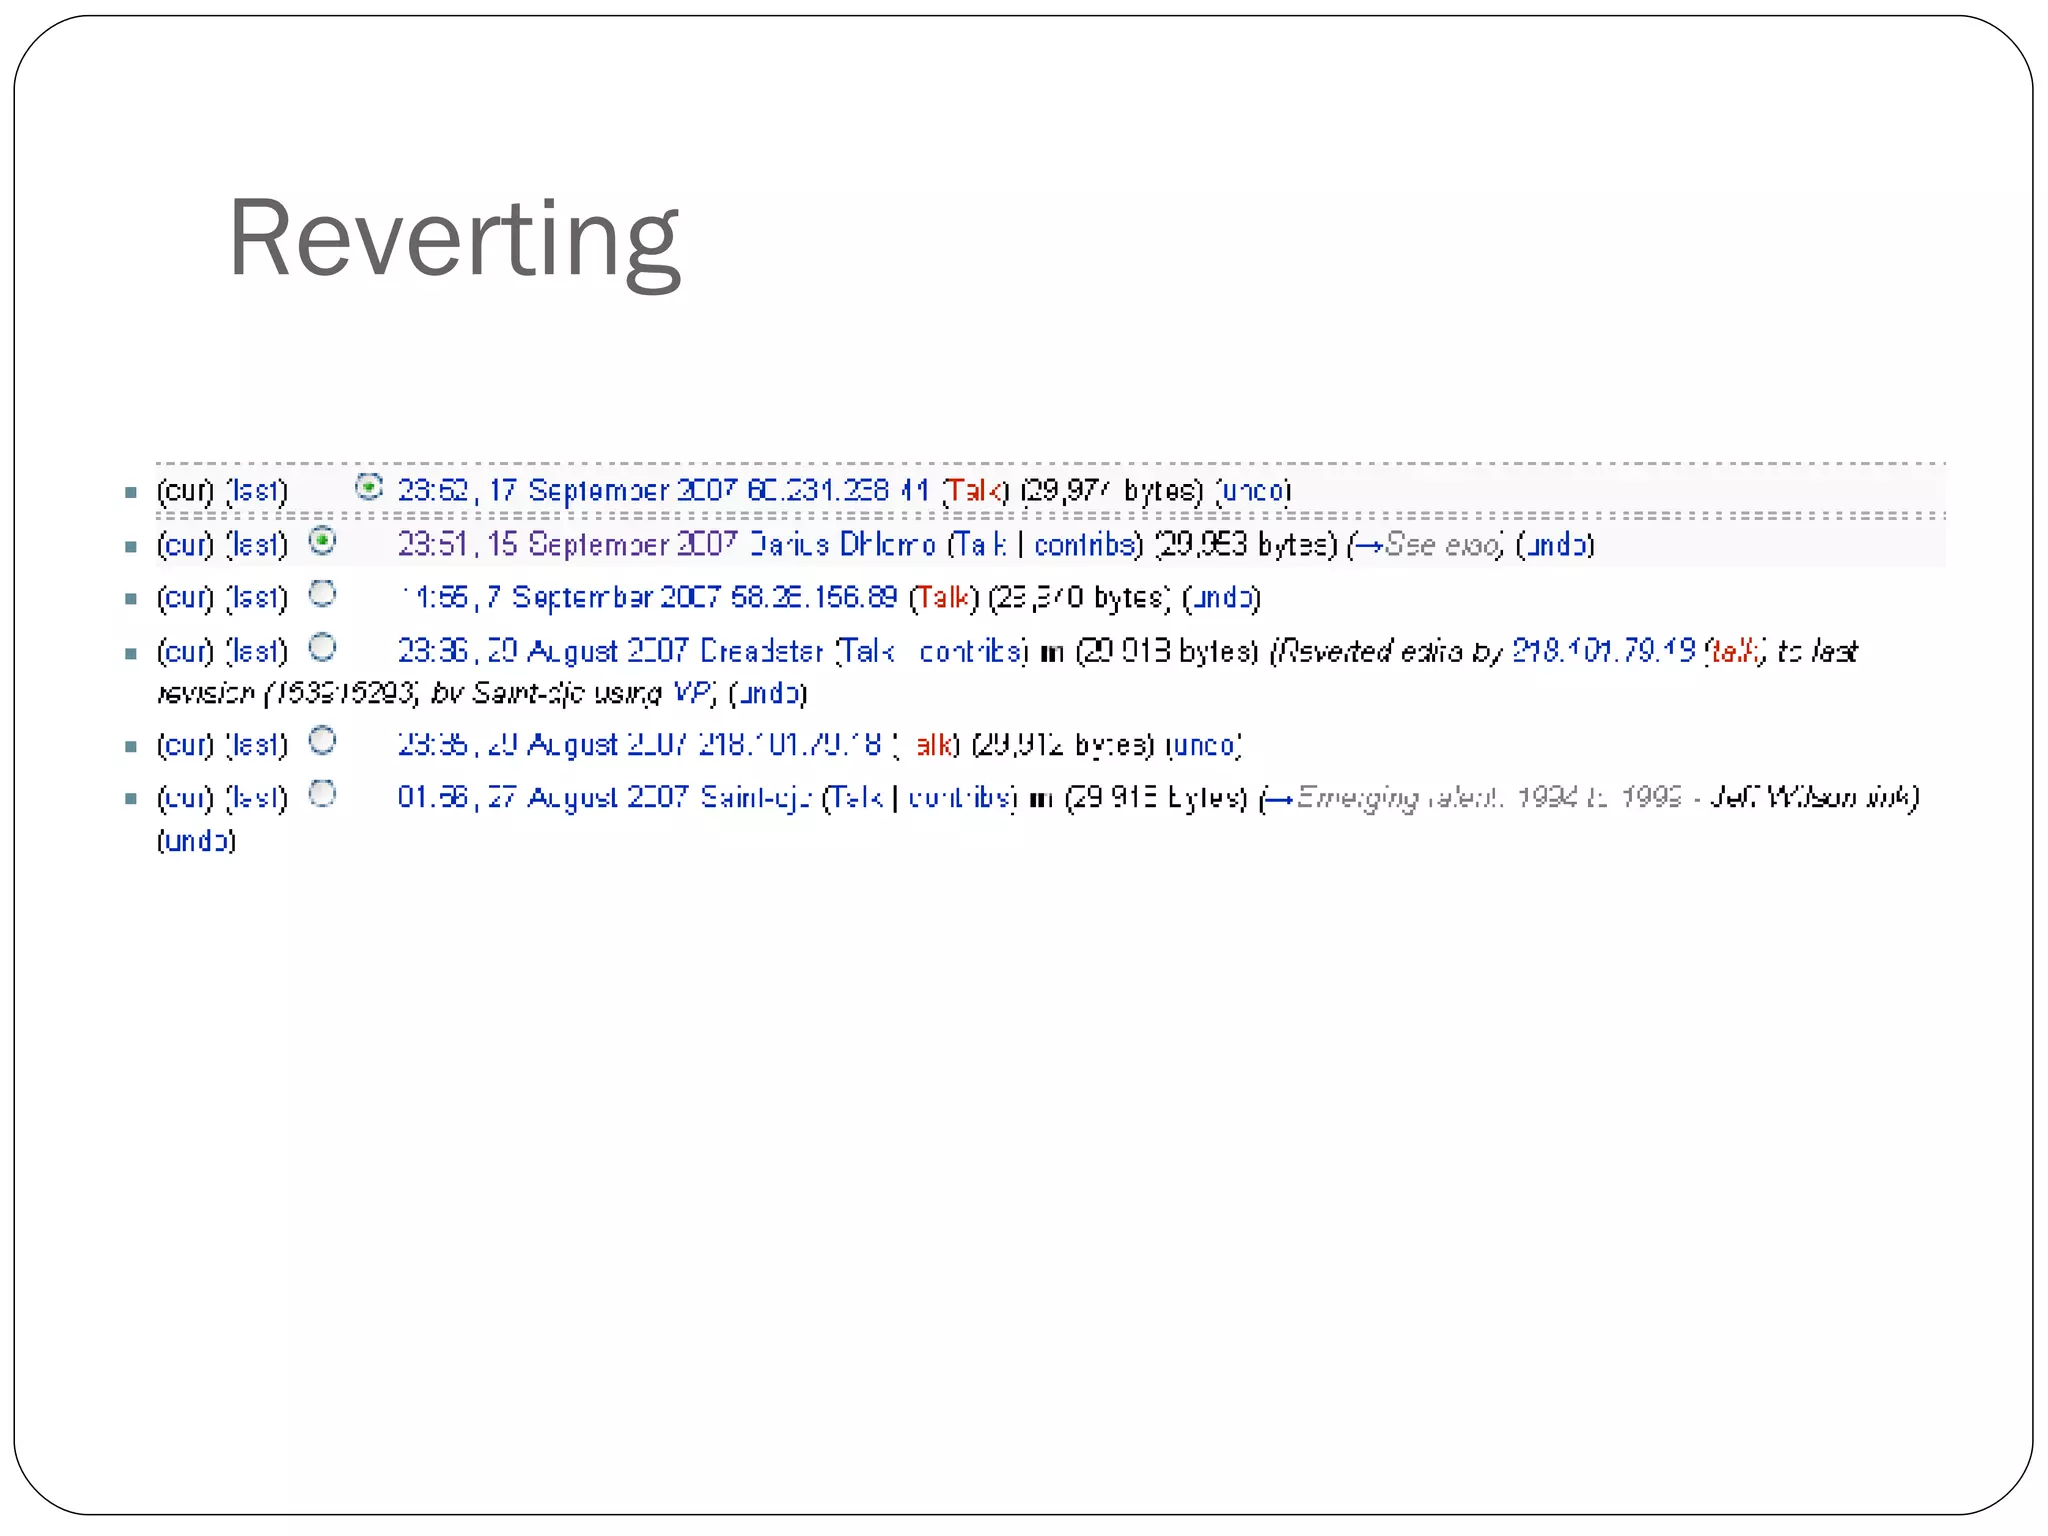2048x1536 pixels.
Task: Select the radio button for 23:35, 29 August 2007 revision
Action: [x=322, y=741]
